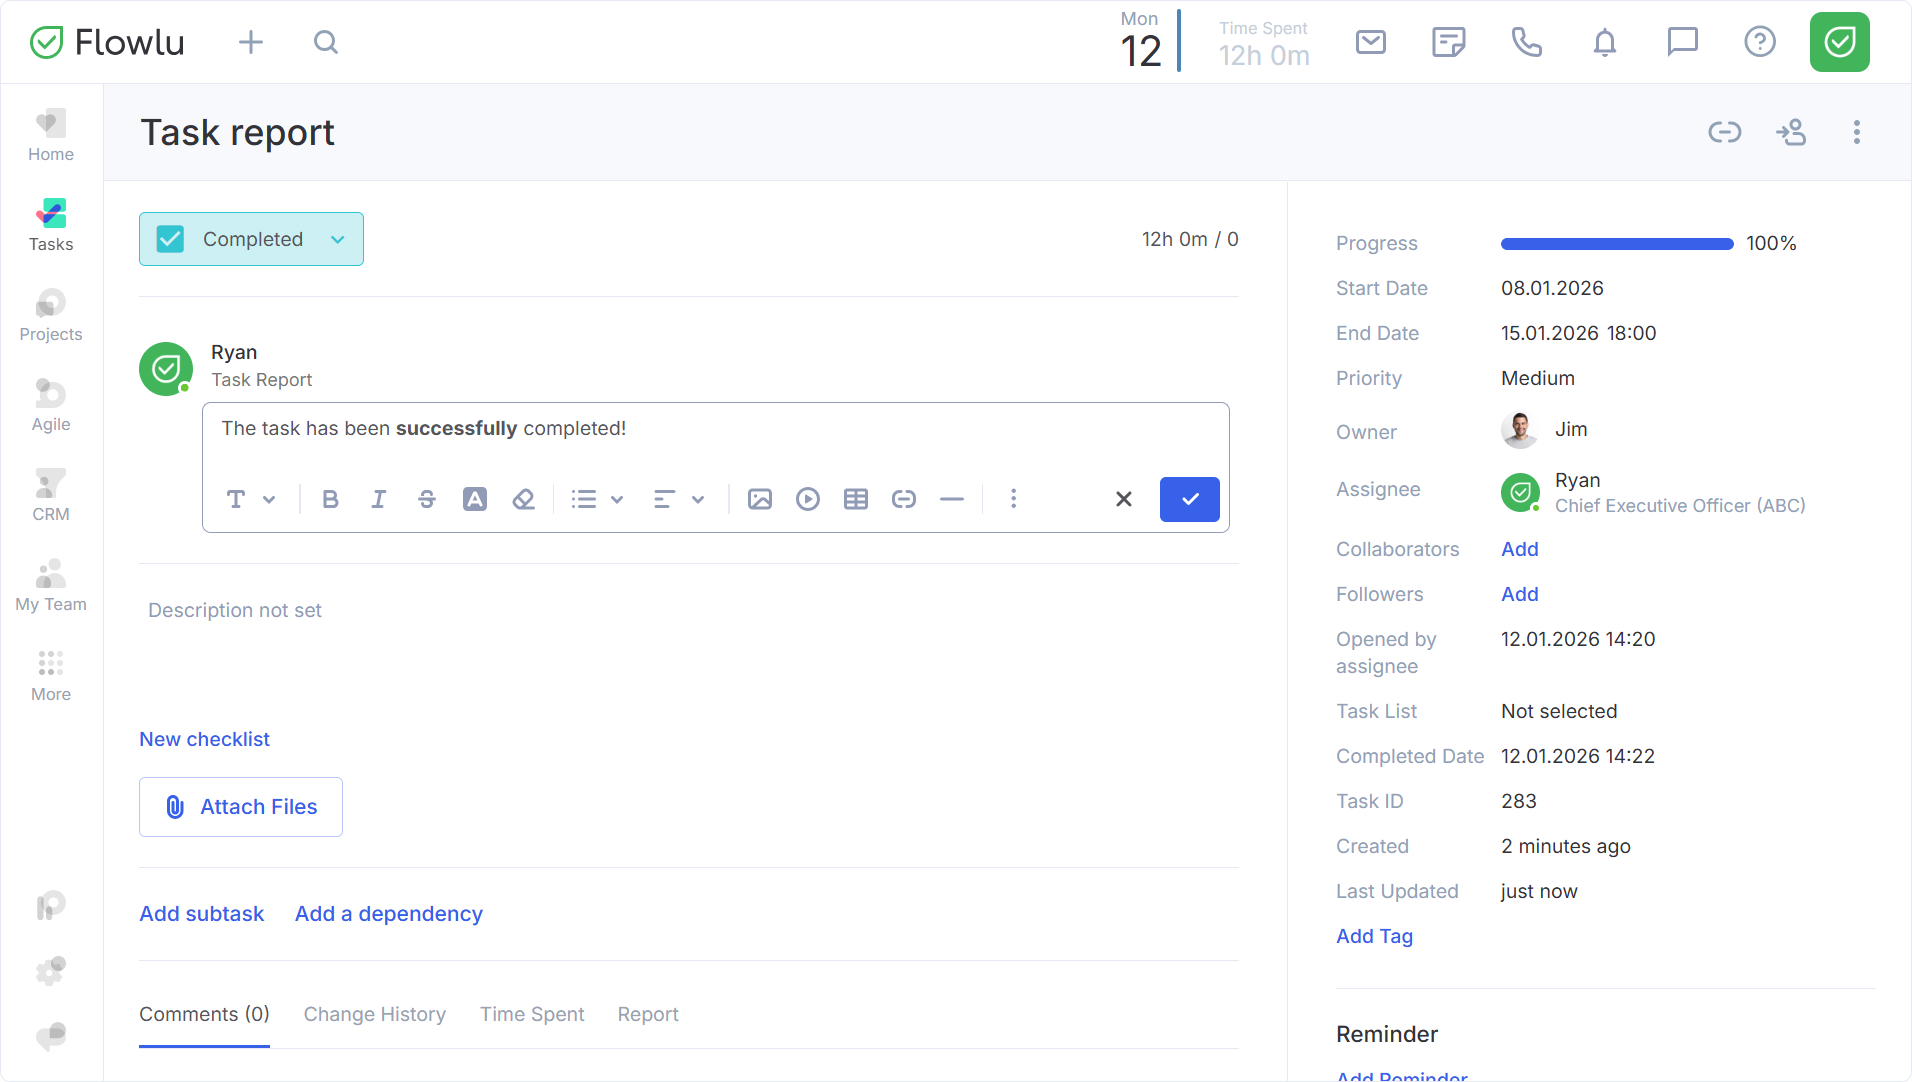Image resolution: width=1912 pixels, height=1082 pixels.
Task: Click the Bold formatting icon
Action: (x=330, y=499)
